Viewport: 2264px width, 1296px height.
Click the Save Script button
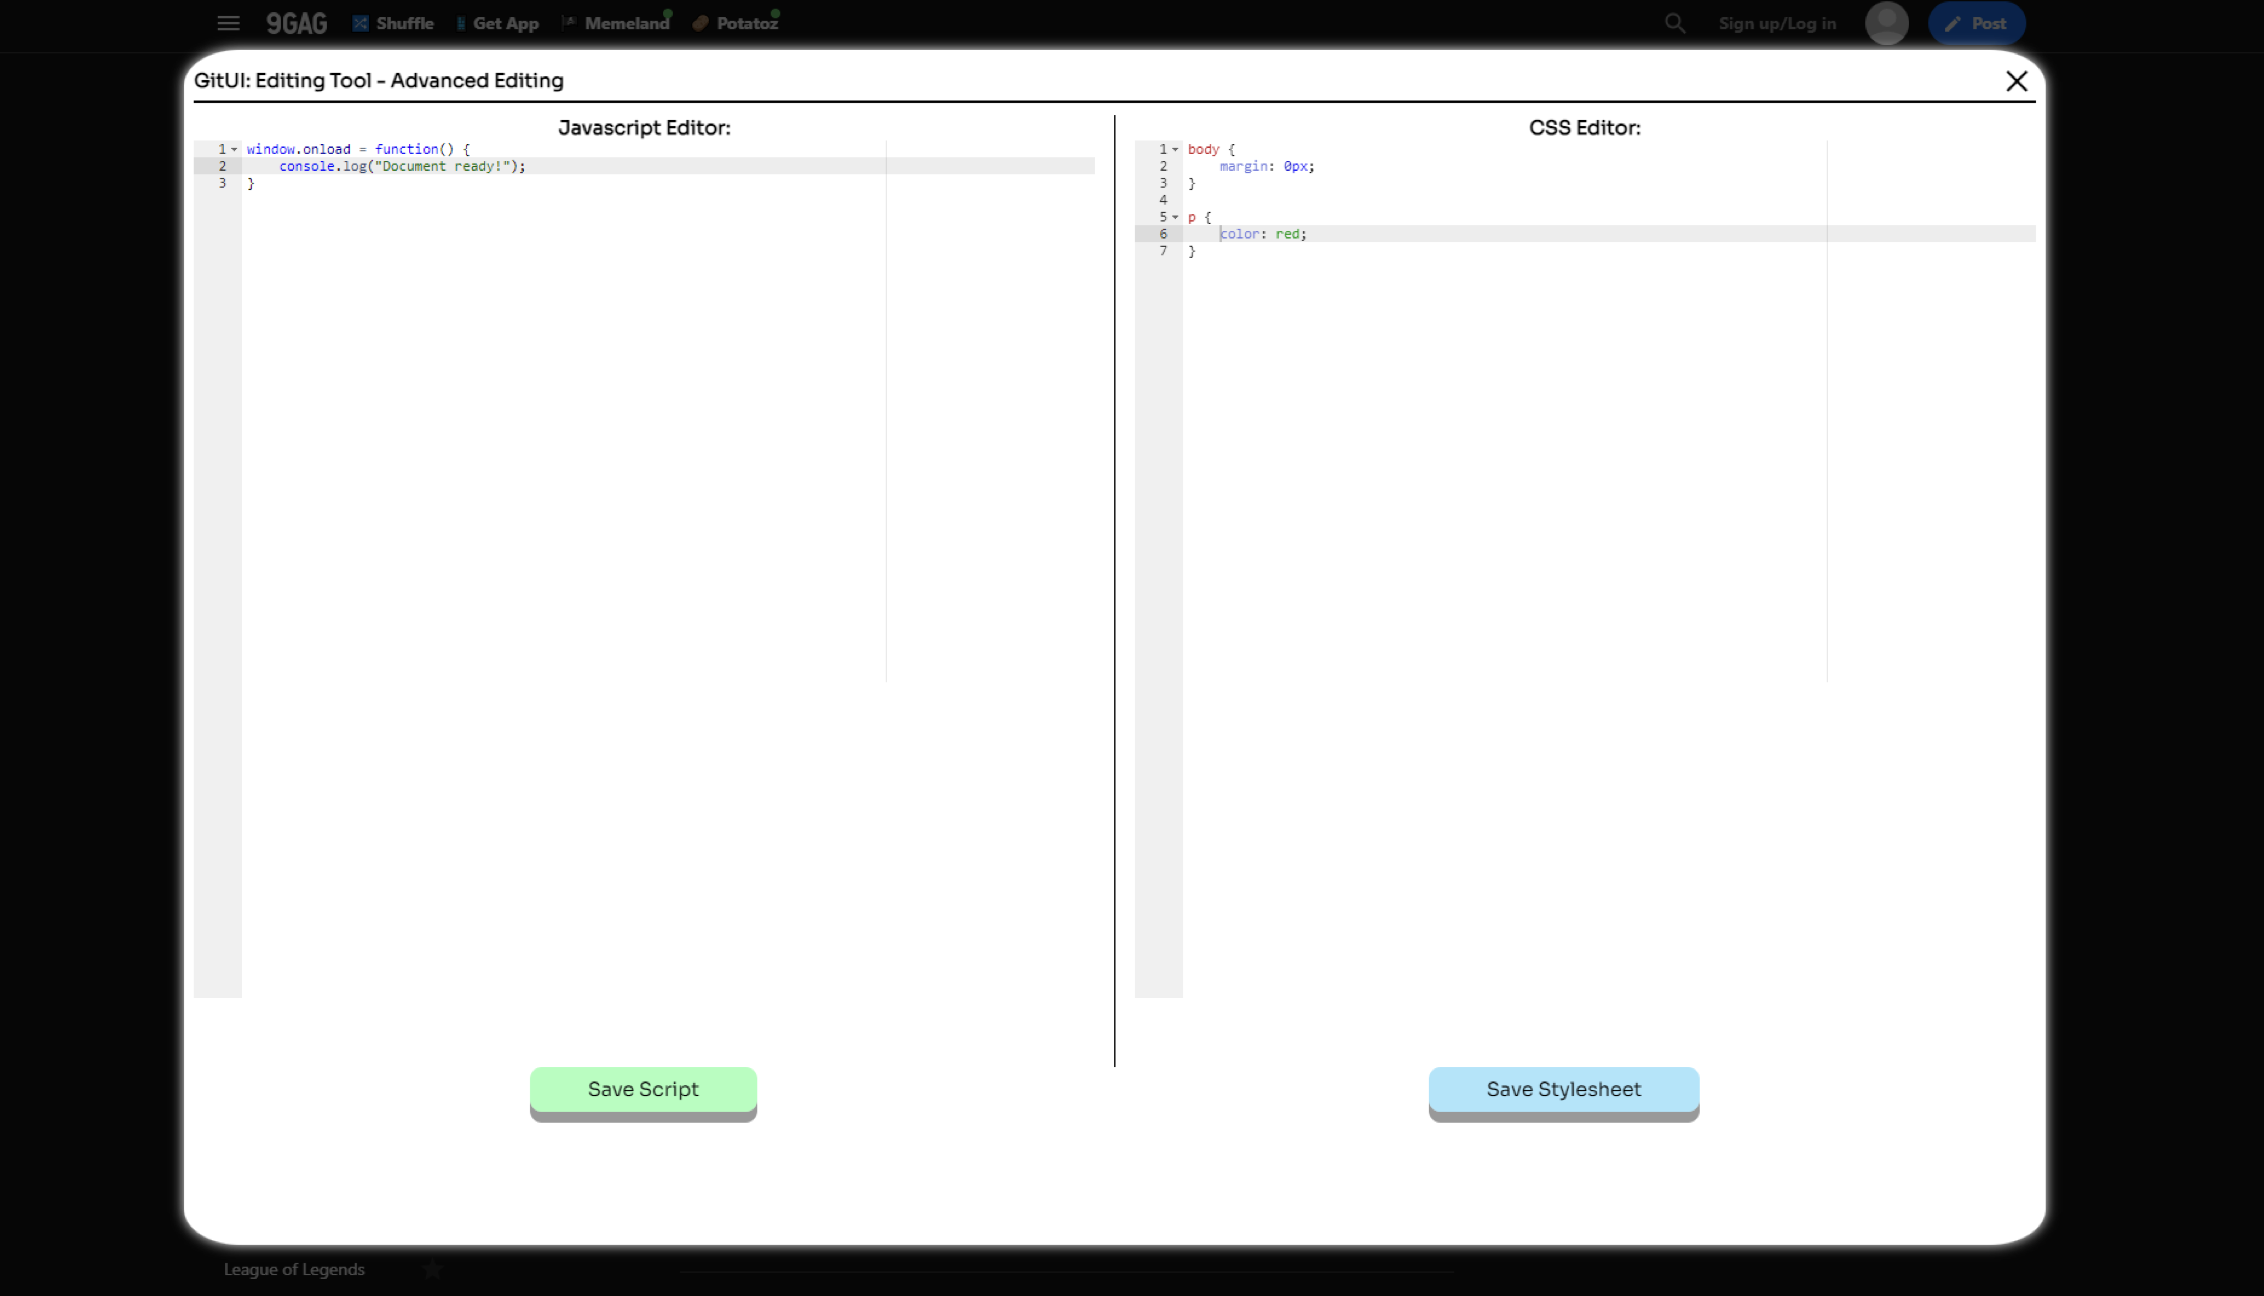pos(643,1089)
